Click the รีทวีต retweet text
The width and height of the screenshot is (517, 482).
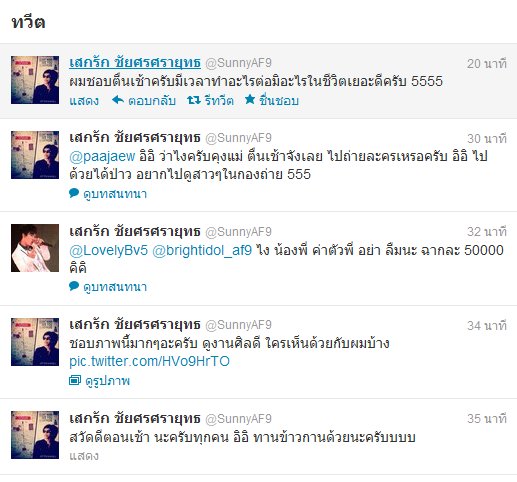pyautogui.click(x=219, y=101)
